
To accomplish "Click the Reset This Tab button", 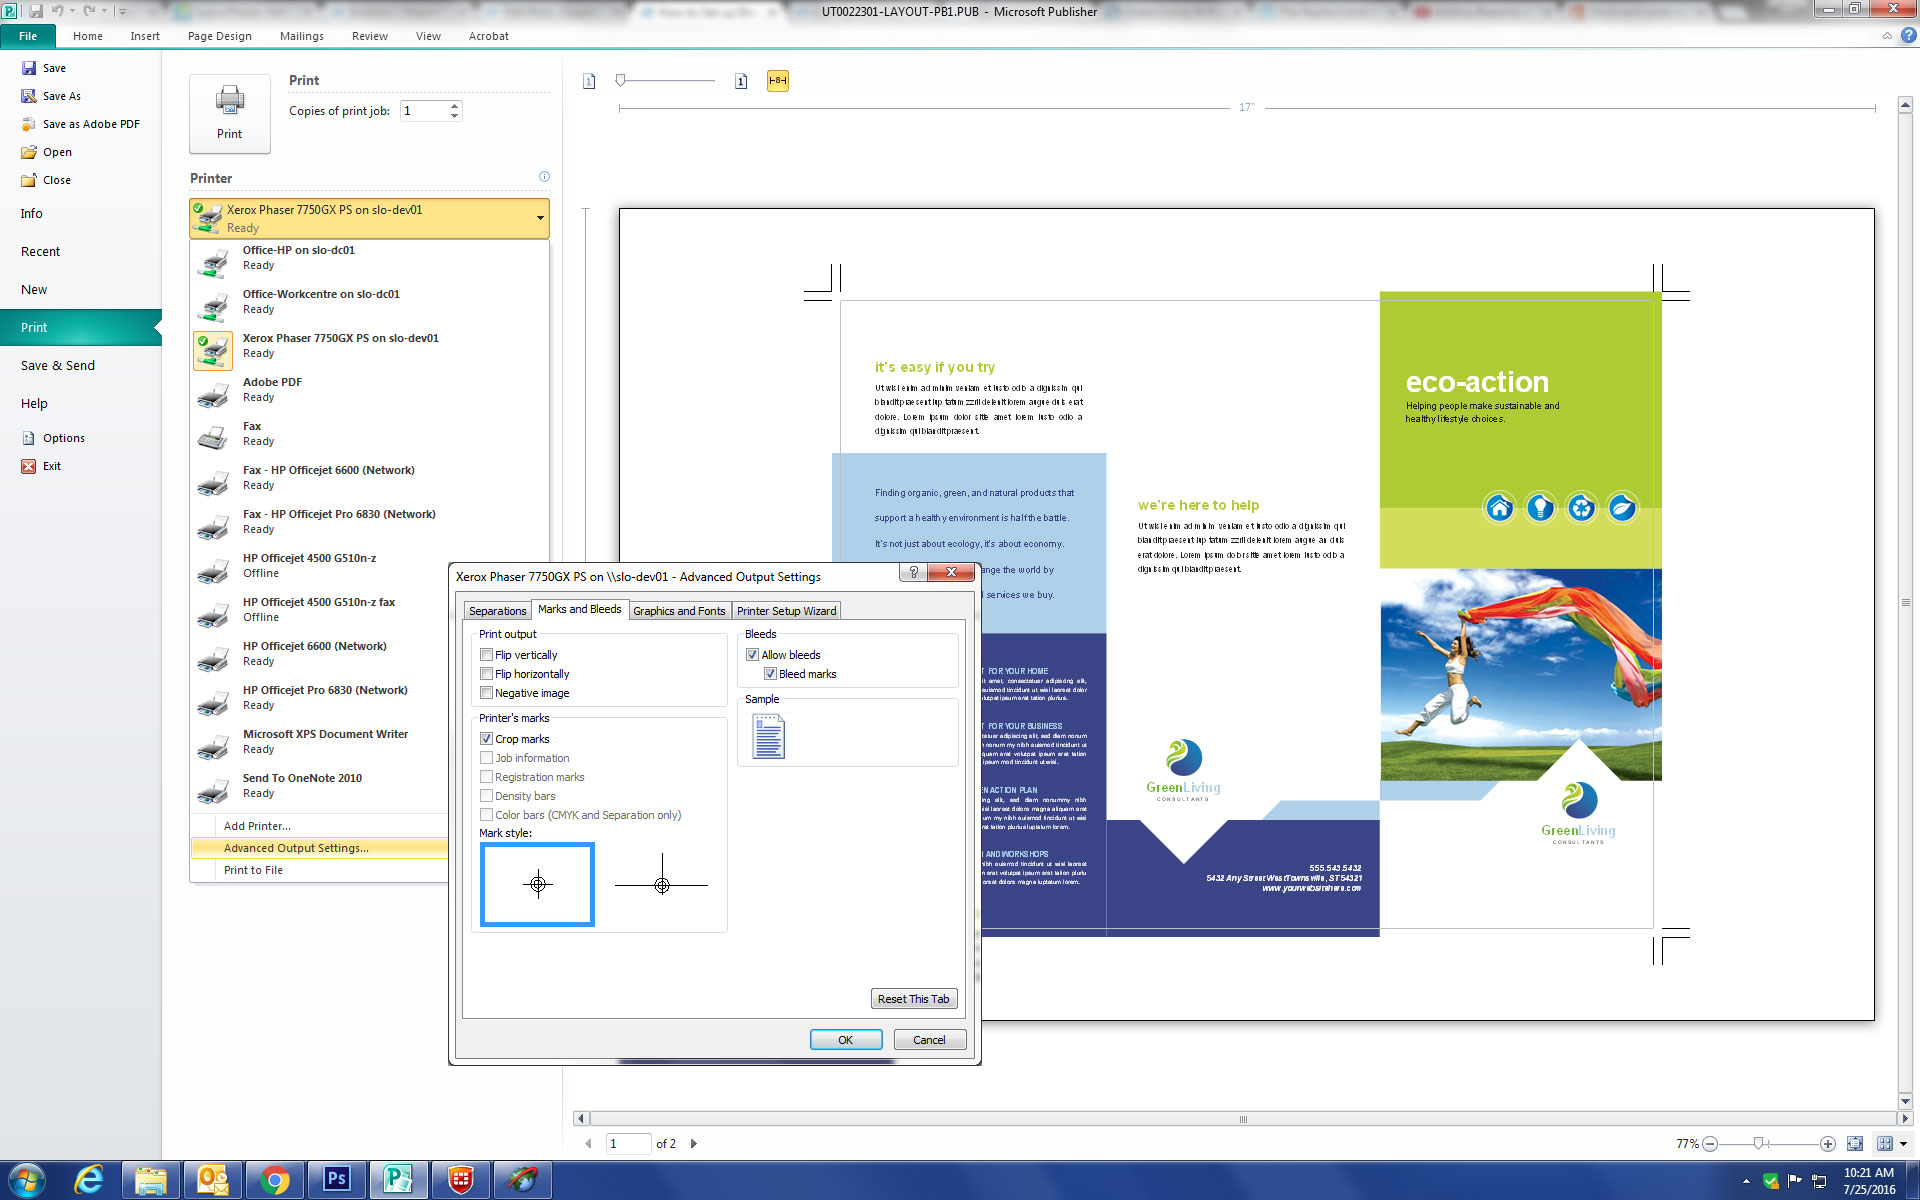I will click(913, 998).
